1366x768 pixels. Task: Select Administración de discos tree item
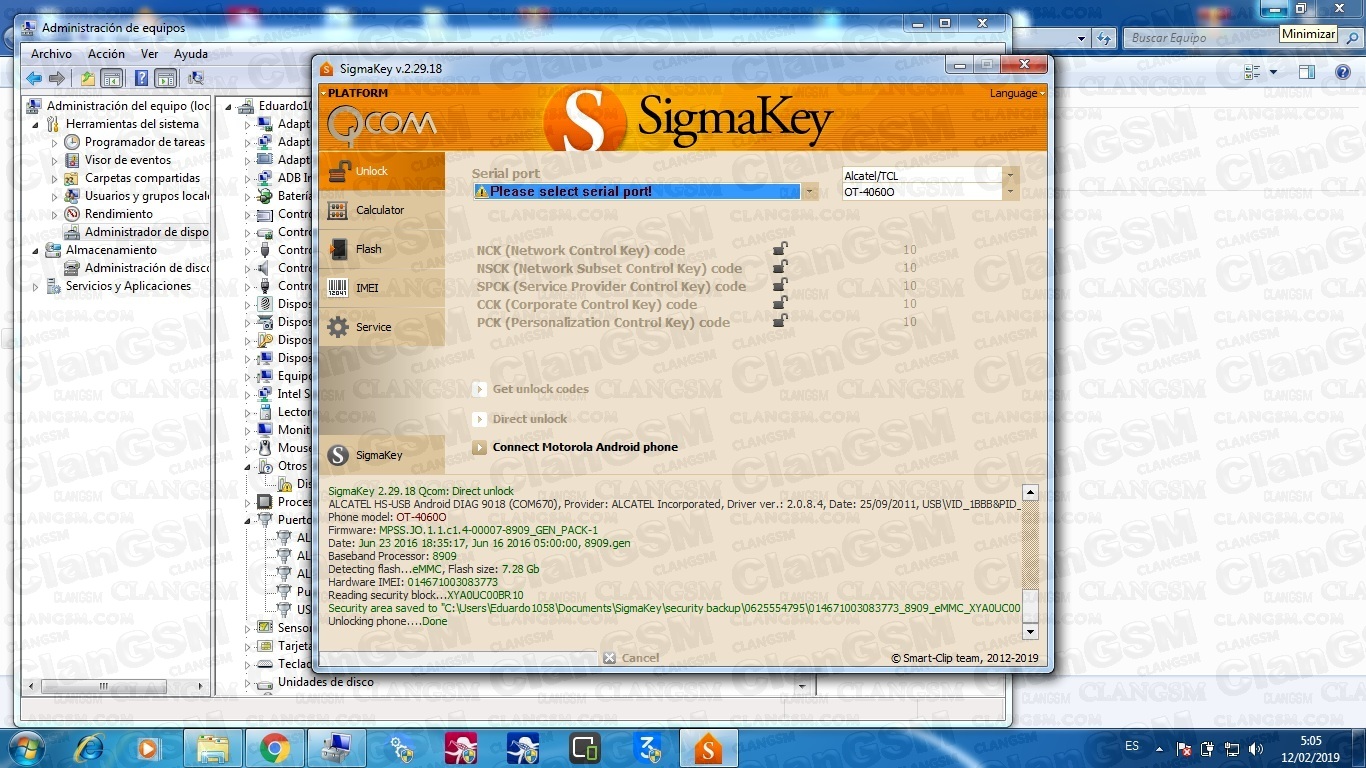tap(137, 268)
